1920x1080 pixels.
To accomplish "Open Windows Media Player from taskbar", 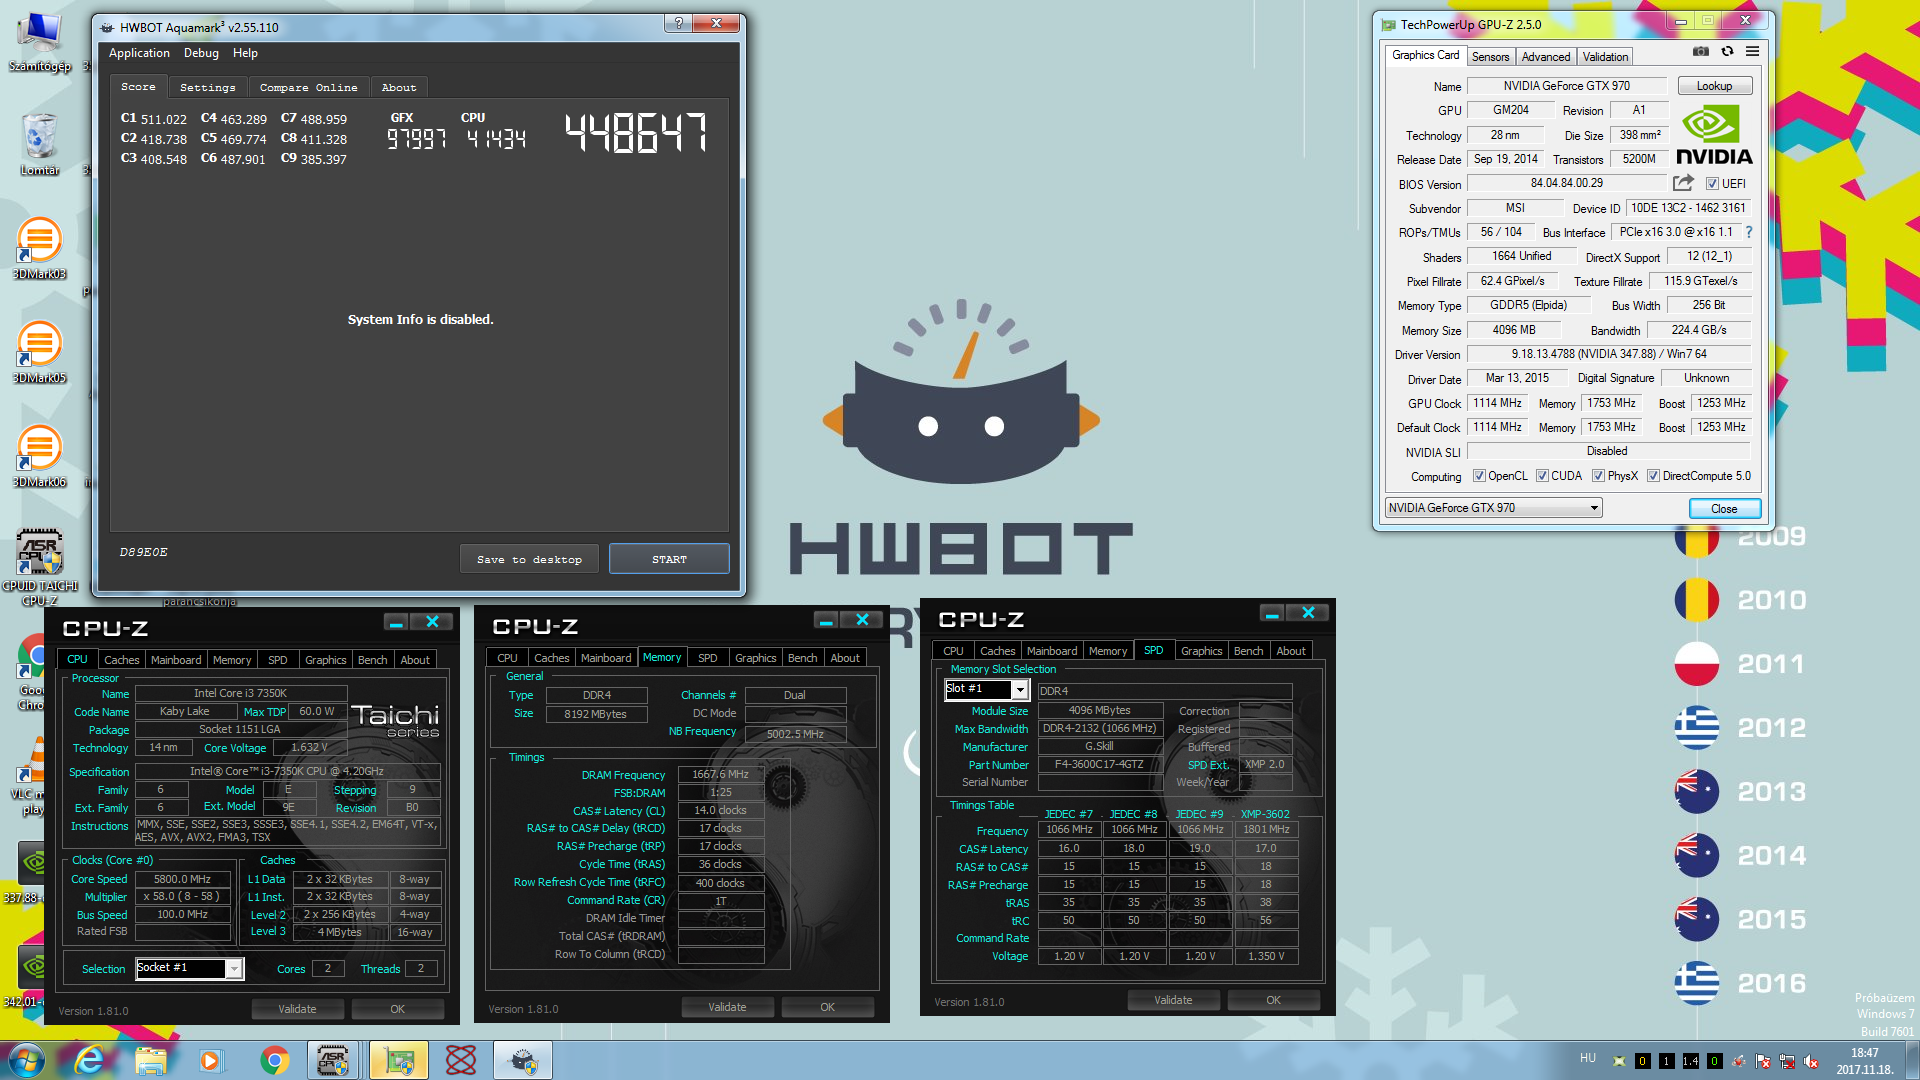I will [x=211, y=1060].
